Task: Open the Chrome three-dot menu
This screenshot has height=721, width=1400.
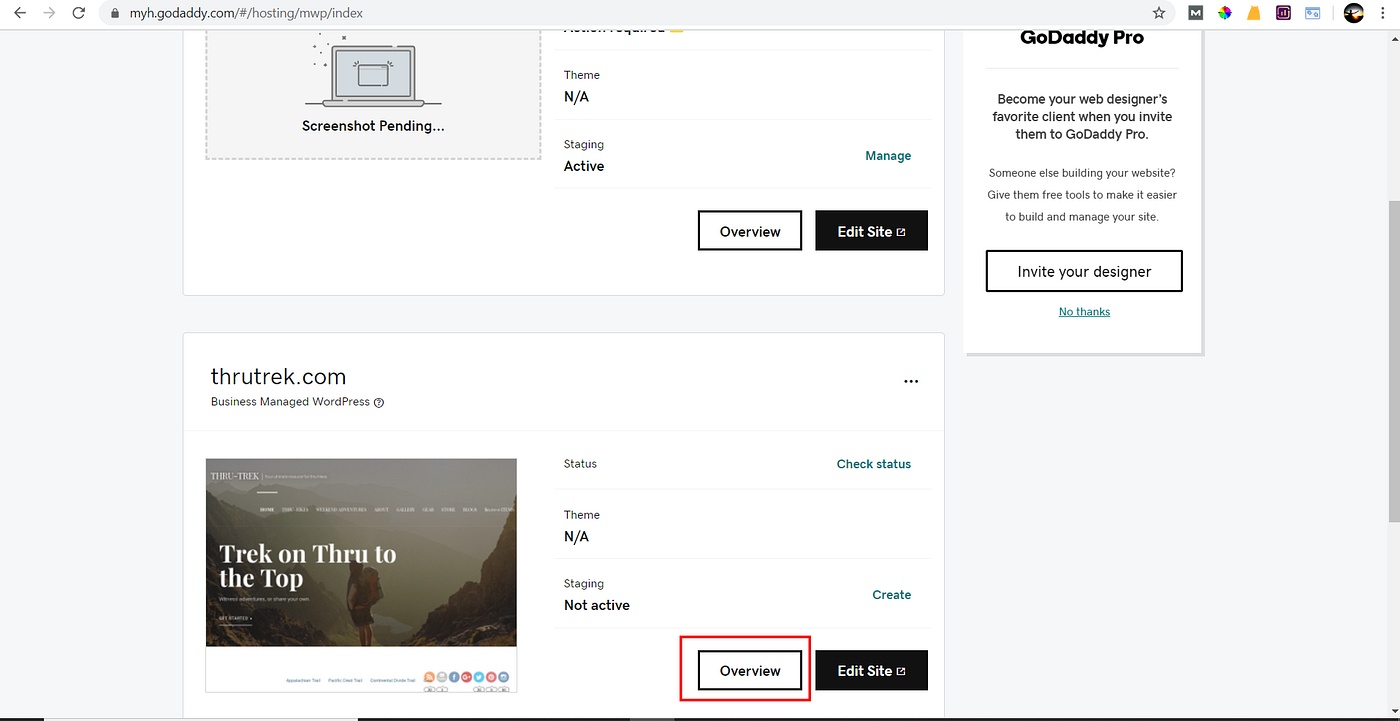Action: (x=1384, y=13)
